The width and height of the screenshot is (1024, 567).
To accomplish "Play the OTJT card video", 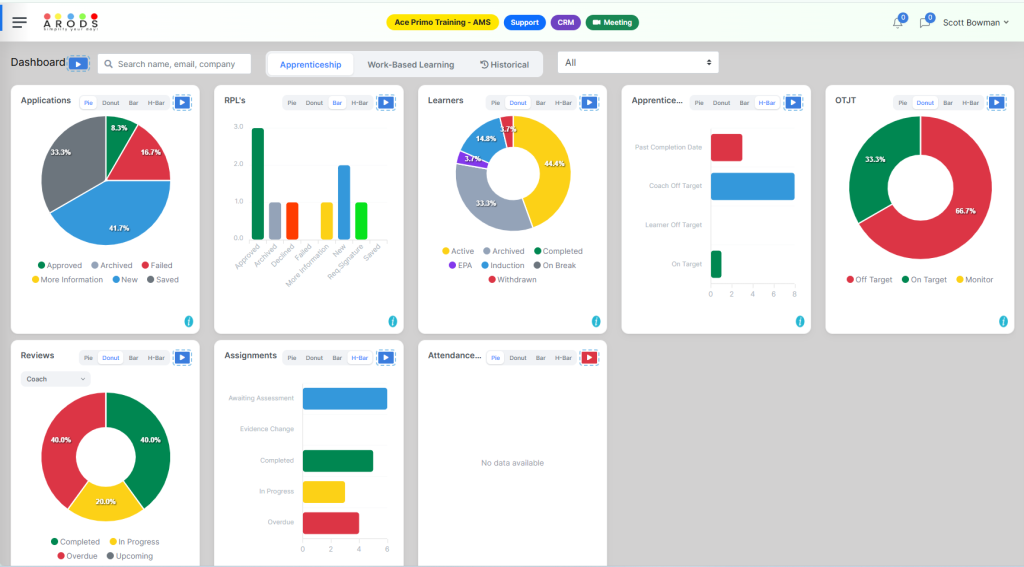I will coord(997,103).
